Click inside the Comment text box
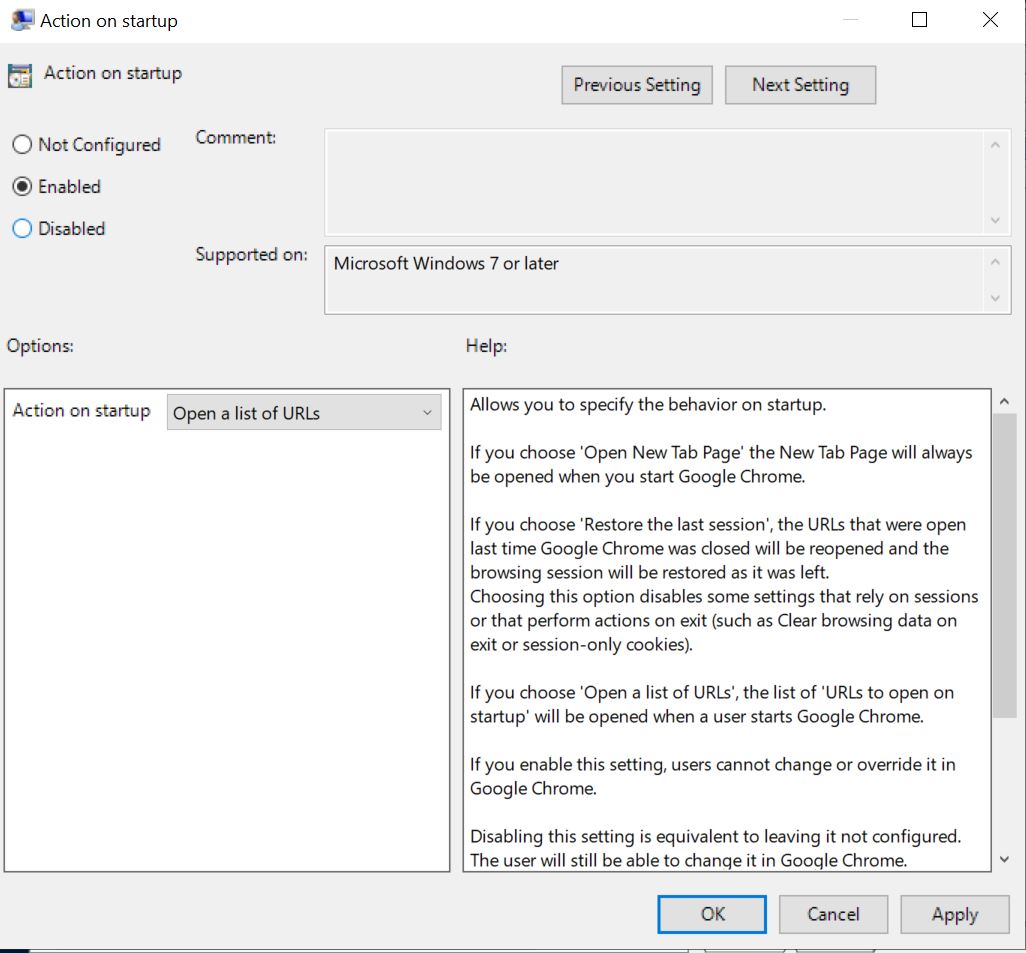Image resolution: width=1026 pixels, height=953 pixels. coord(655,182)
